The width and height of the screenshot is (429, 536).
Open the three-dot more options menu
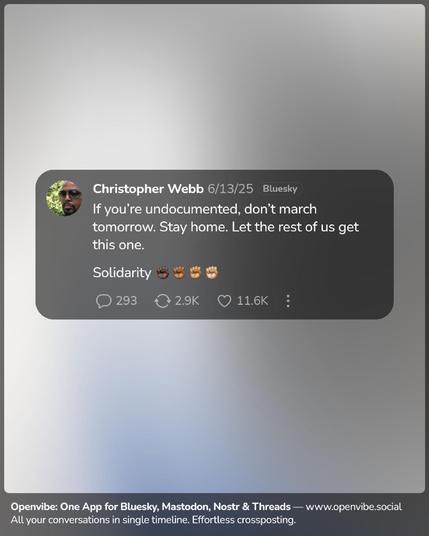click(288, 301)
